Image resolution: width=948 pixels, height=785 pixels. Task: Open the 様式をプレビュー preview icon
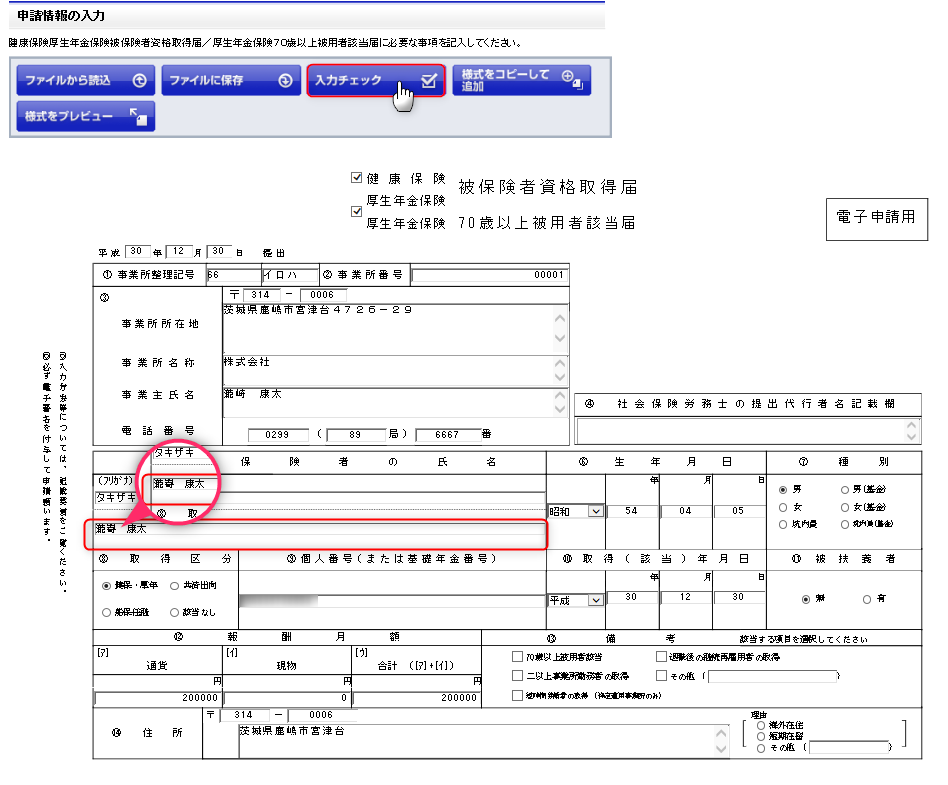[139, 117]
